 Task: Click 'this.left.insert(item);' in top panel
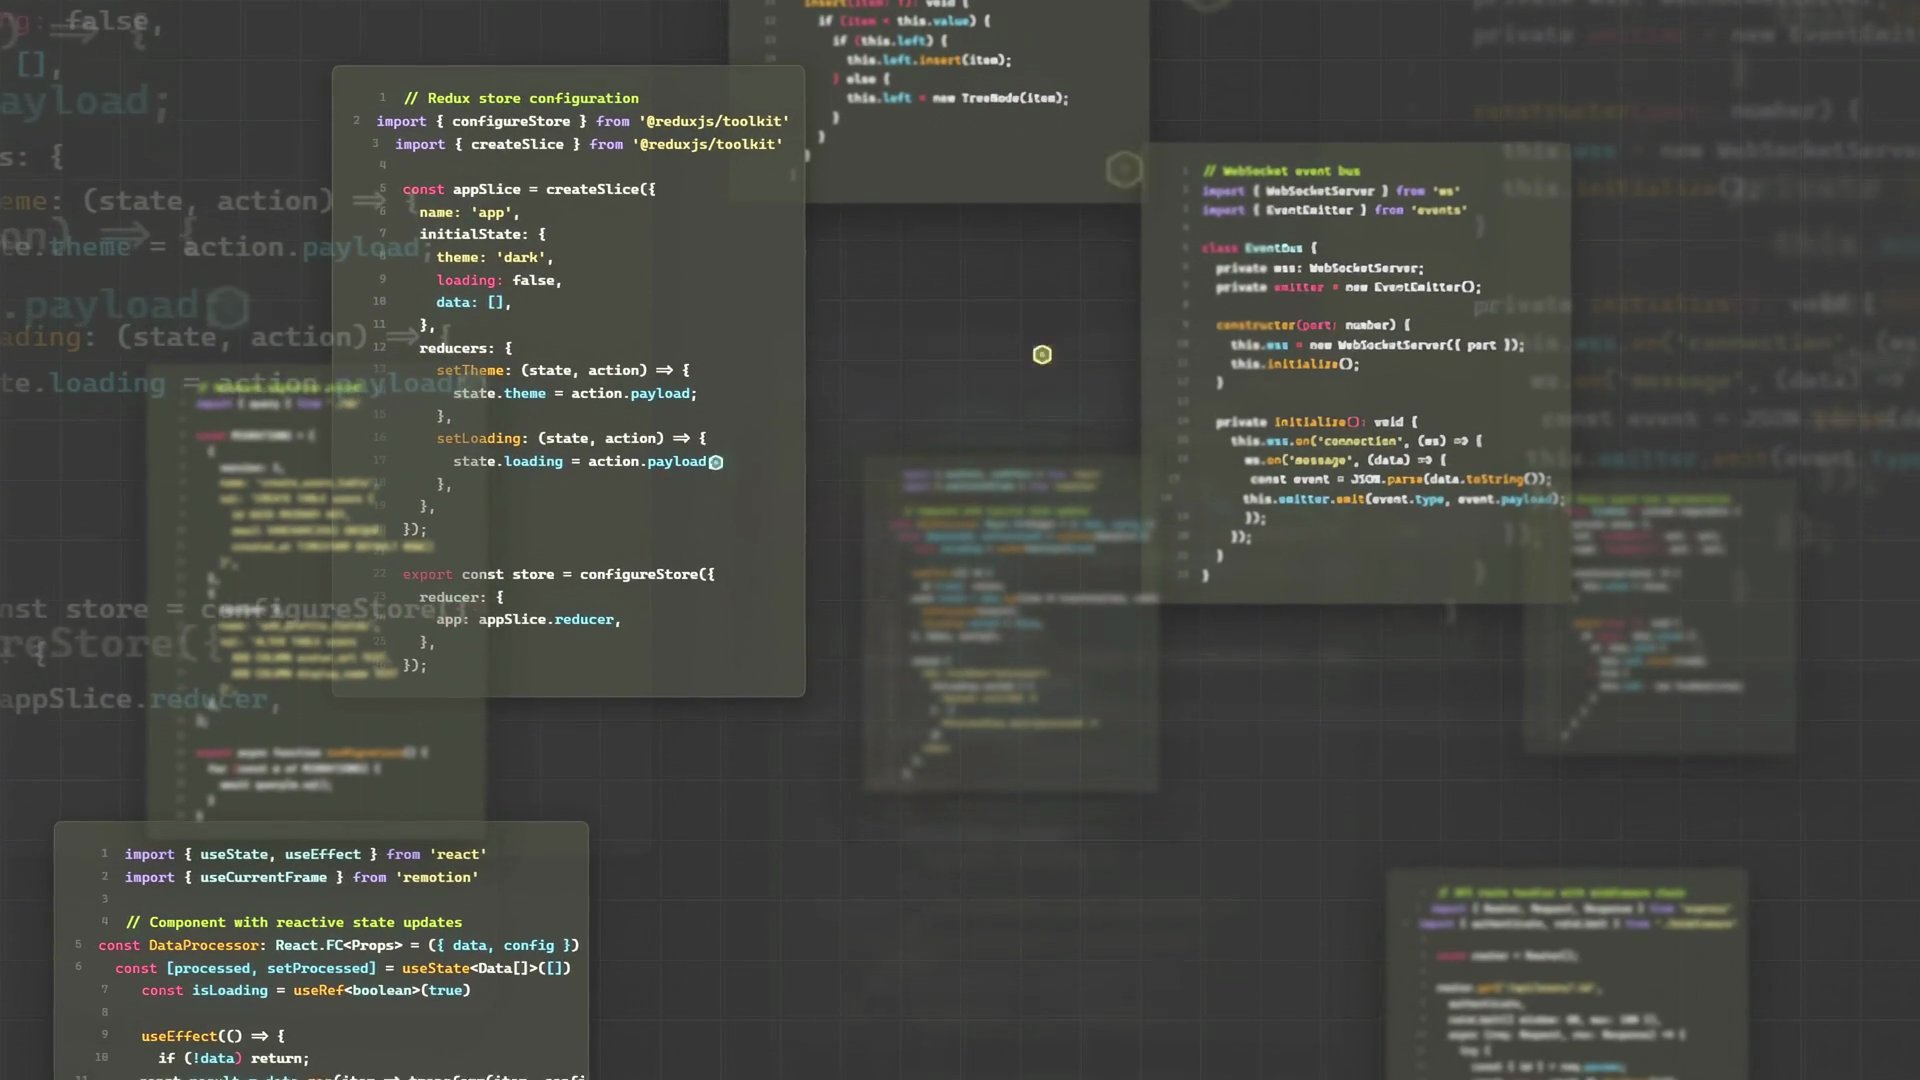coord(929,60)
